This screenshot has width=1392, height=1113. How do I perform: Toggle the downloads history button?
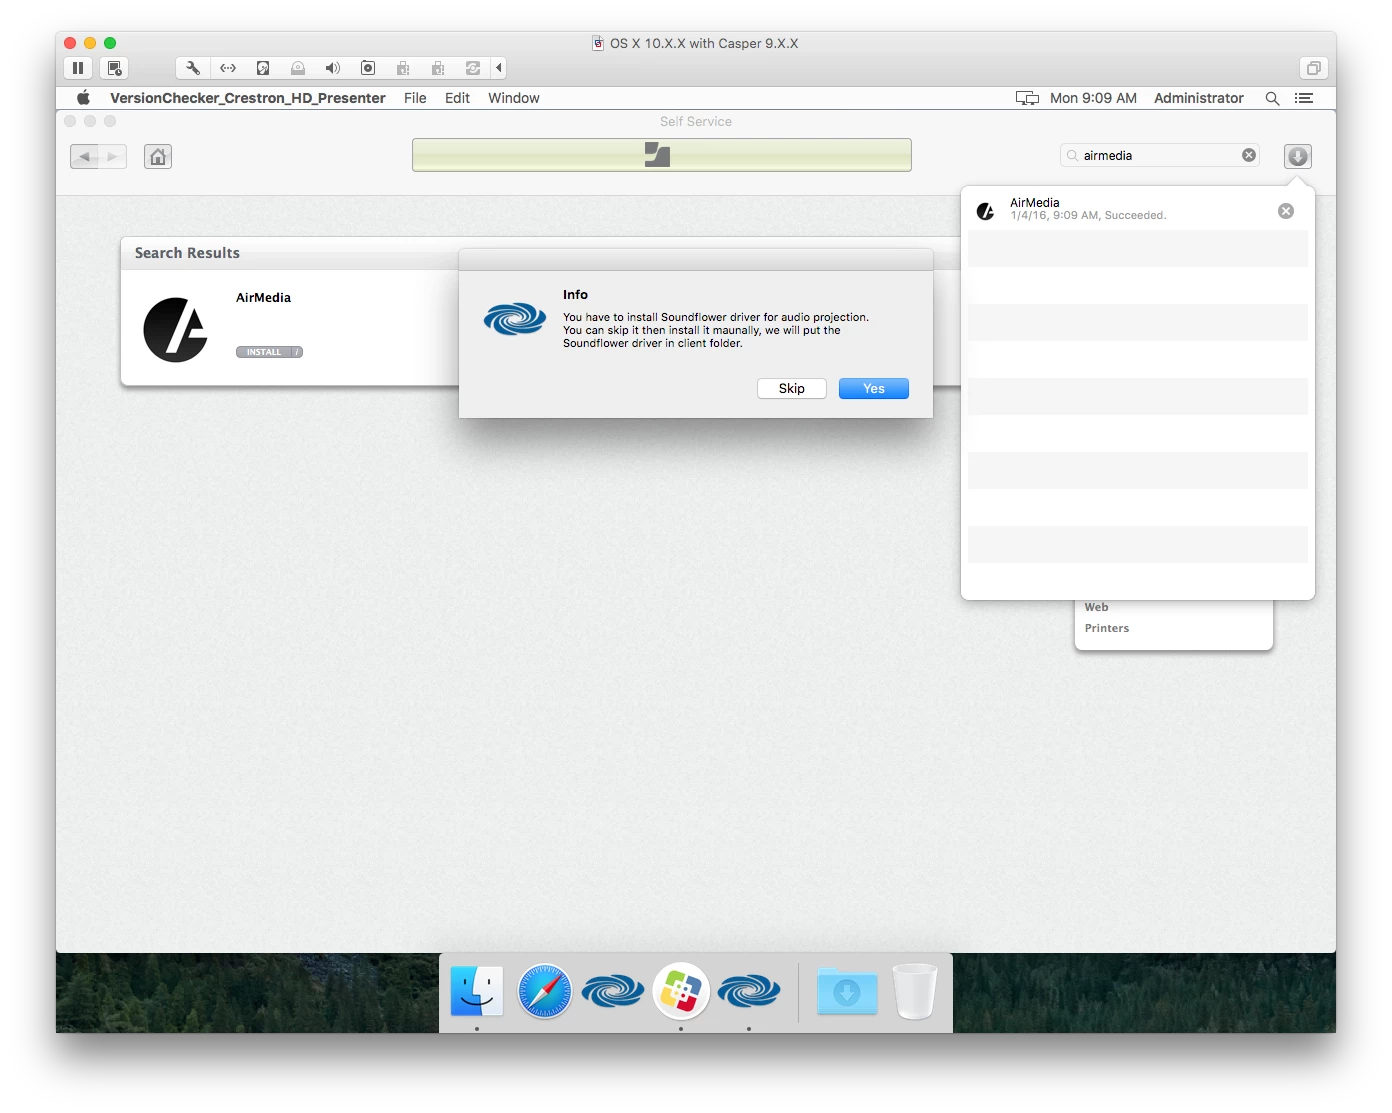click(1297, 156)
